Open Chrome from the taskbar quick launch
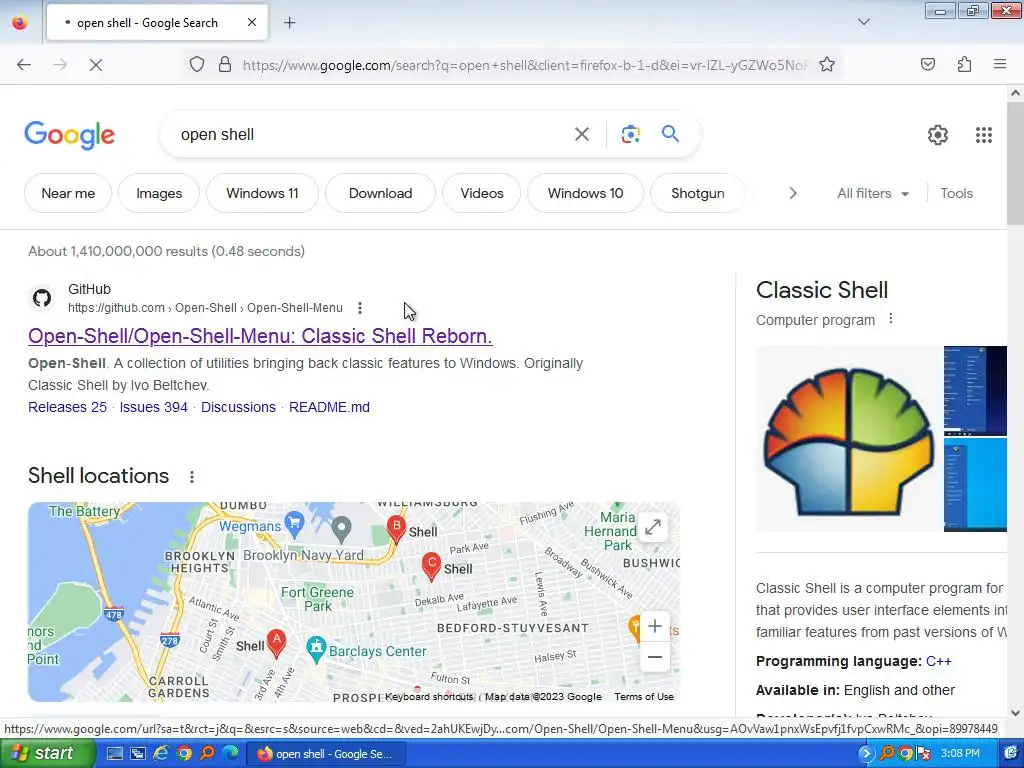1024x768 pixels. click(184, 754)
